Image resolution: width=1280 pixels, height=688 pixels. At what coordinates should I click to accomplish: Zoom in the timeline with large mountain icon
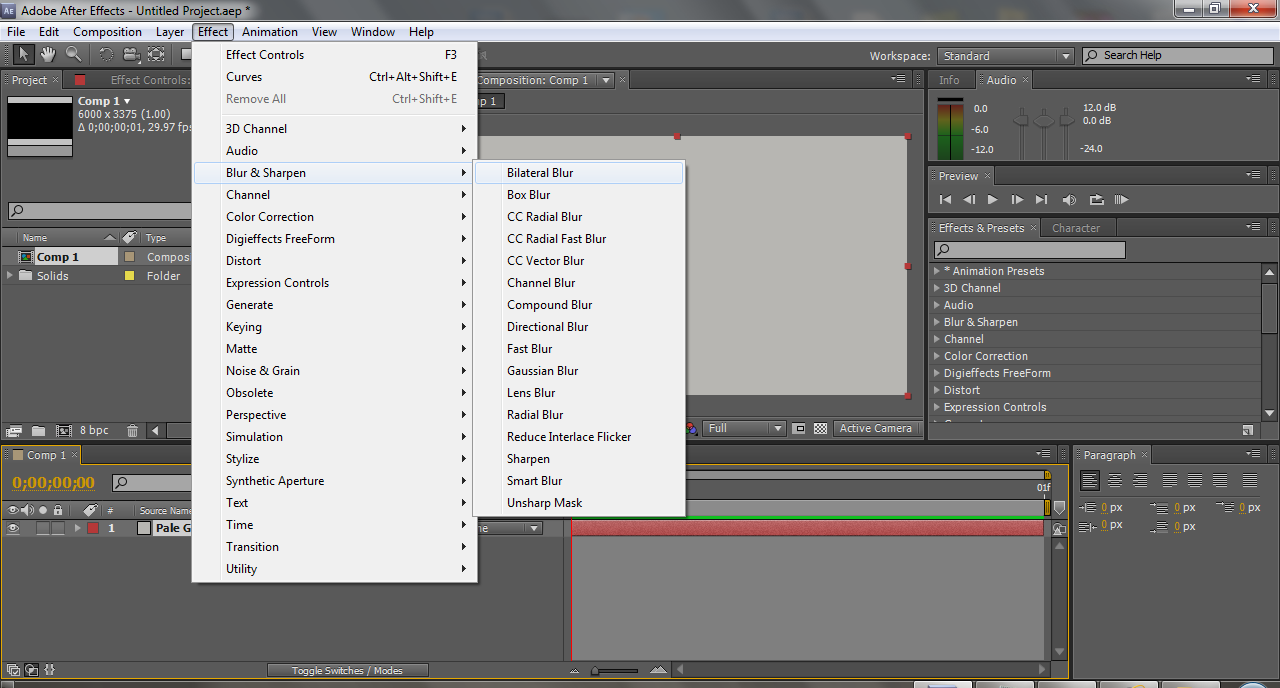[658, 670]
